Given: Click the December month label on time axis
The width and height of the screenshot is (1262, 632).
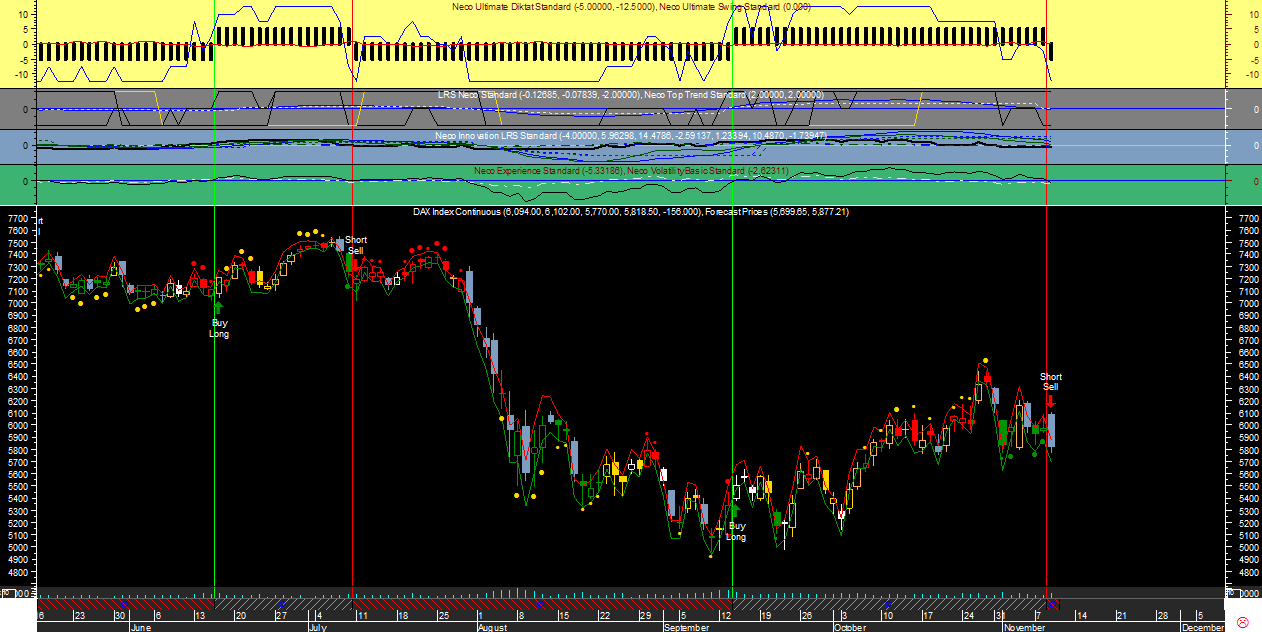Looking at the screenshot, I should click(1202, 628).
